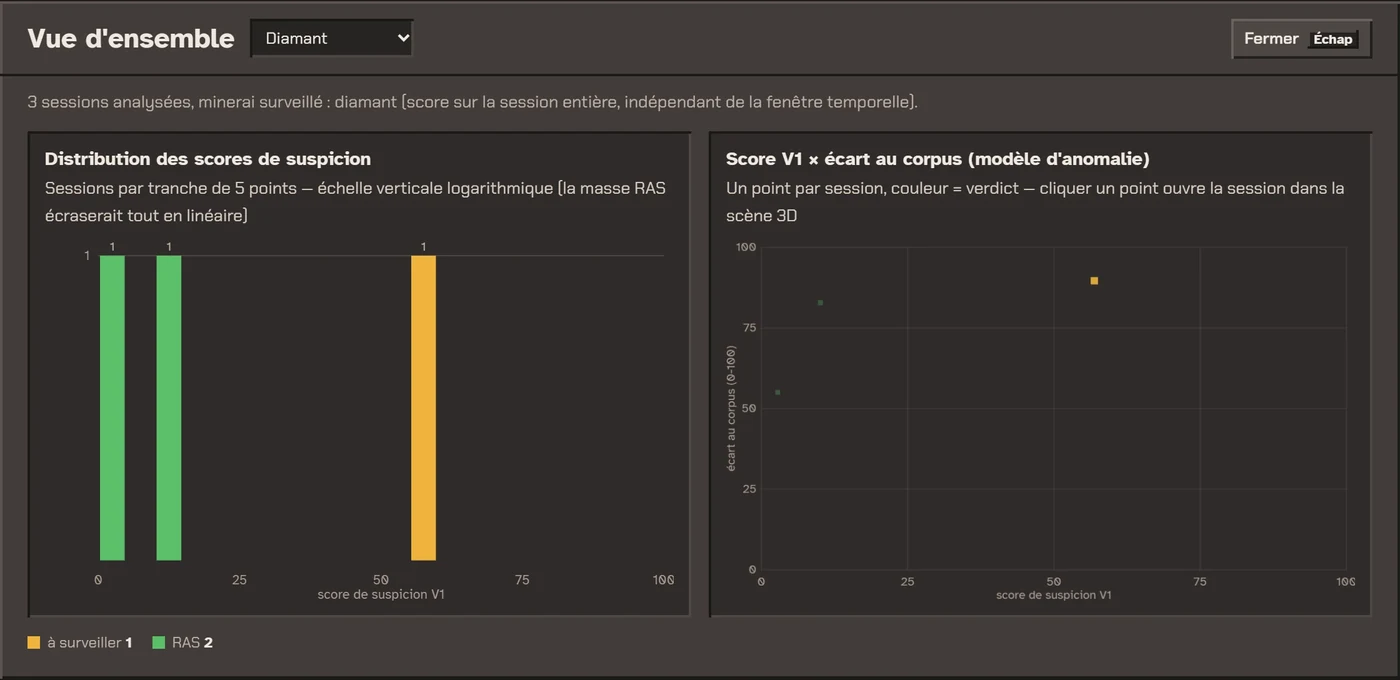The height and width of the screenshot is (680, 1400).
Task: Click the count label above the orange bar
Action: click(x=424, y=247)
